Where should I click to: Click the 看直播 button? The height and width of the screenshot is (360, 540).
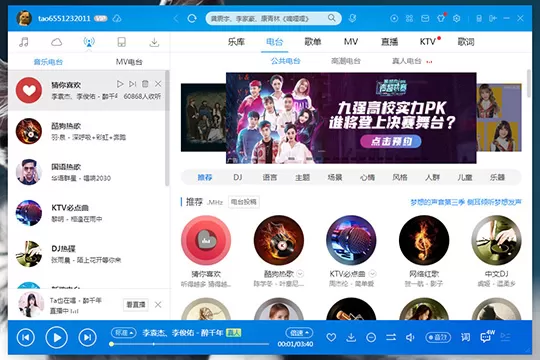click(136, 305)
